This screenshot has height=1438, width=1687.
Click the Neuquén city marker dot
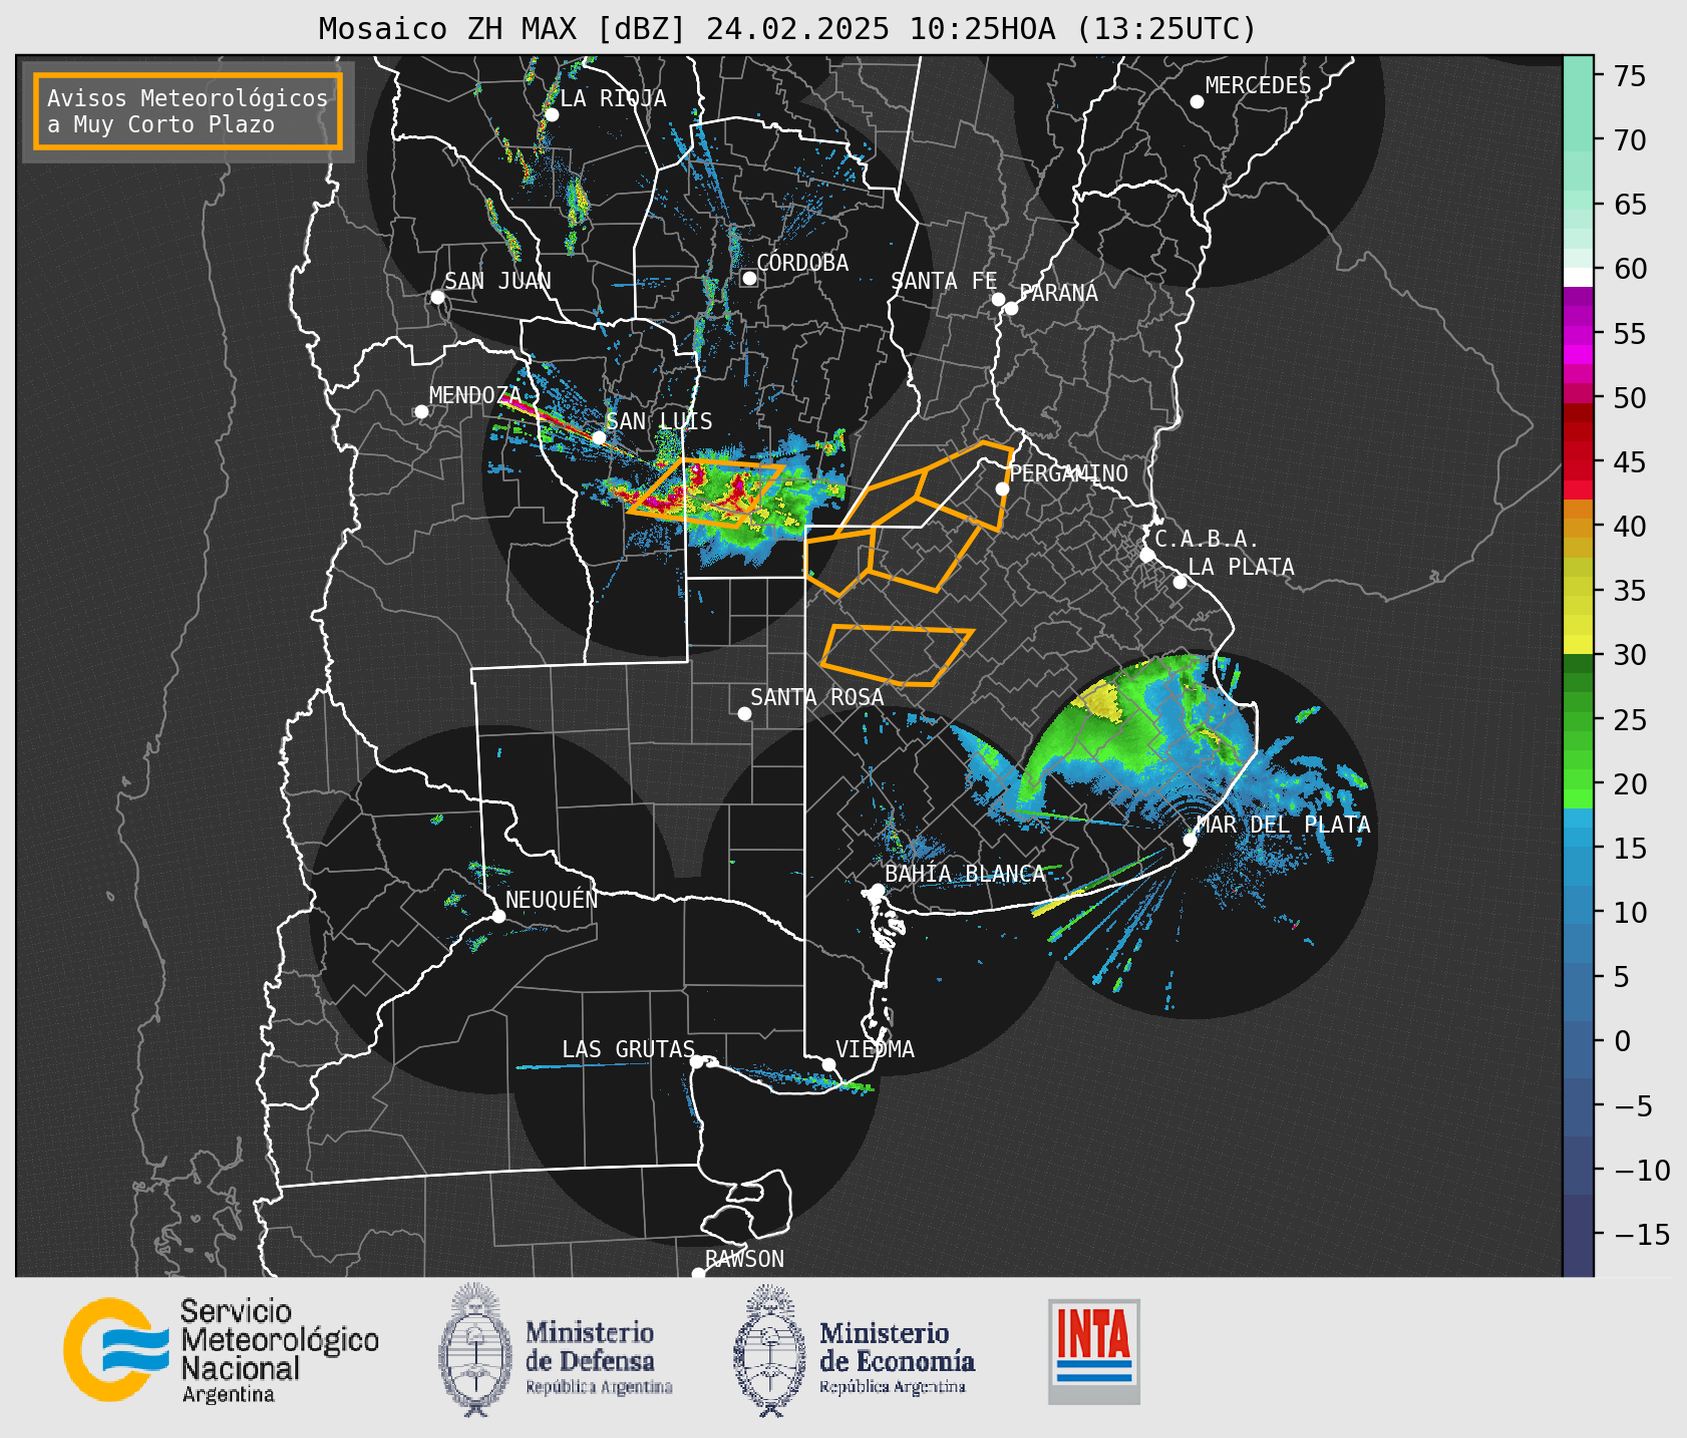click(x=498, y=916)
